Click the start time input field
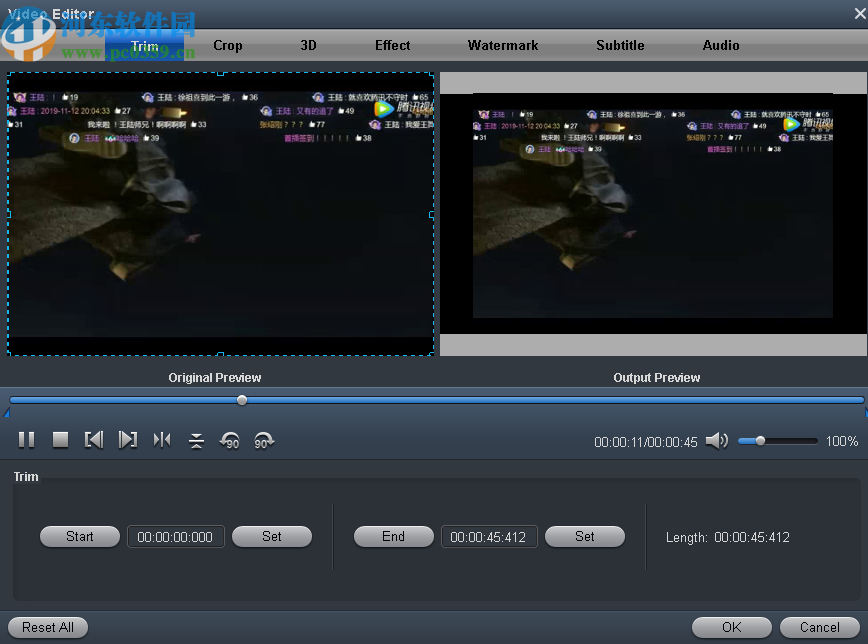This screenshot has width=868, height=644. pyautogui.click(x=175, y=536)
